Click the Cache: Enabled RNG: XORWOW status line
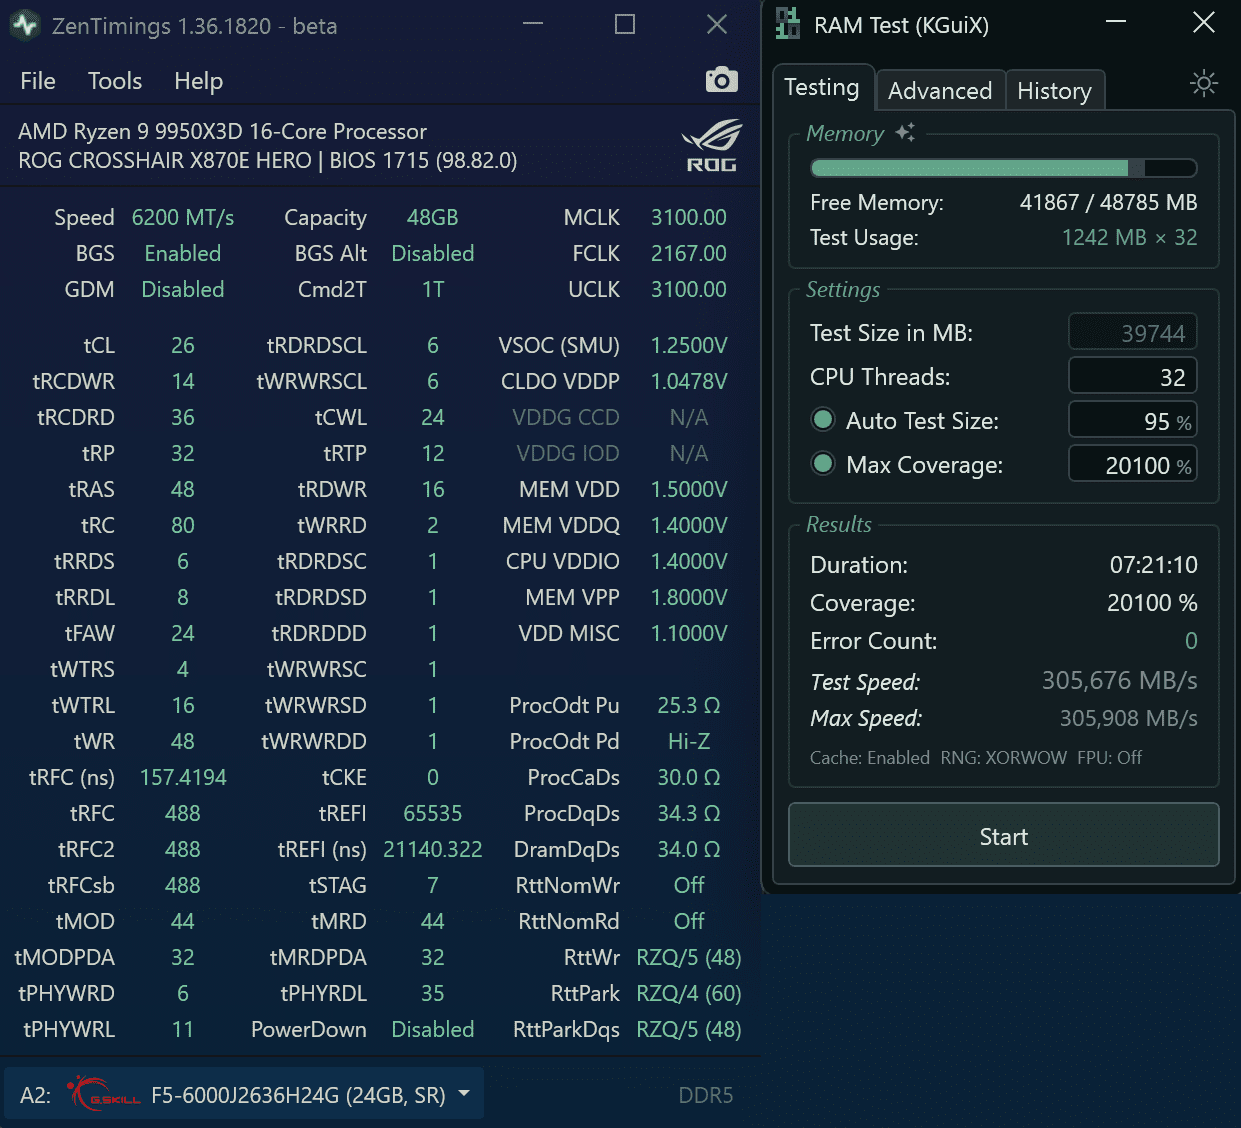1241x1128 pixels. point(975,757)
